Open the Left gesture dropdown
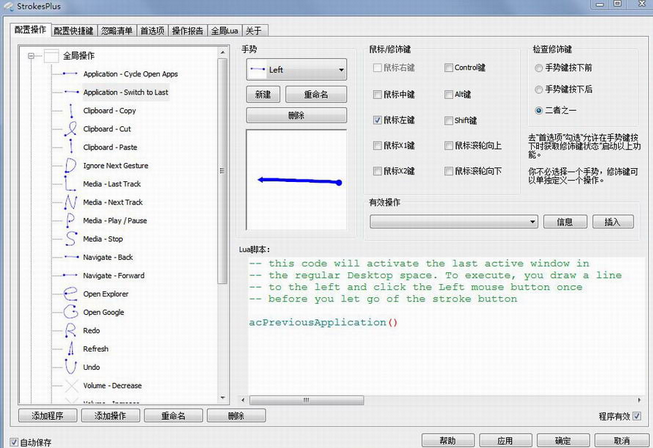Image resolution: width=653 pixels, height=448 pixels. 297,70
